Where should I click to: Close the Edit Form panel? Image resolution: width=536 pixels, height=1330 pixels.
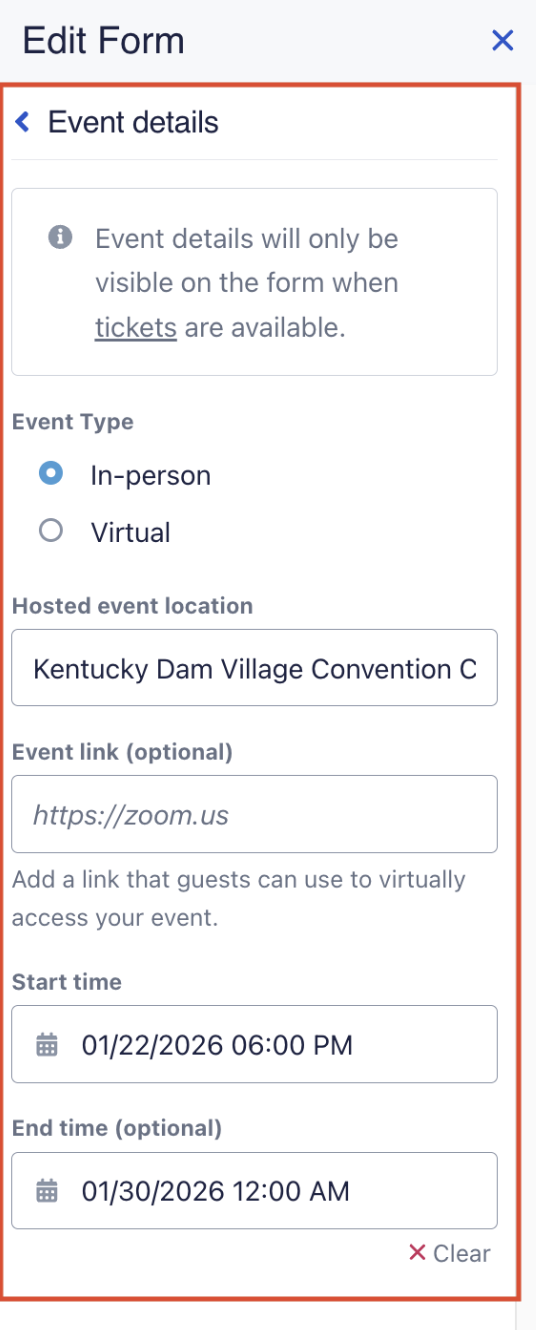(x=502, y=41)
